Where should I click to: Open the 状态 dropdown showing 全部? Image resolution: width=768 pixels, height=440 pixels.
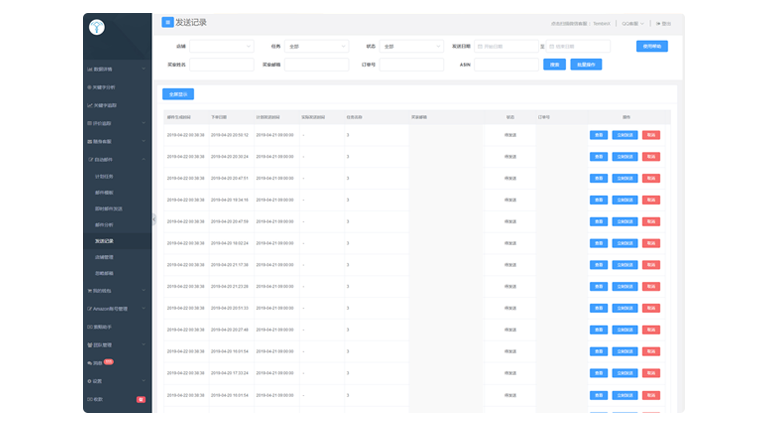411,46
